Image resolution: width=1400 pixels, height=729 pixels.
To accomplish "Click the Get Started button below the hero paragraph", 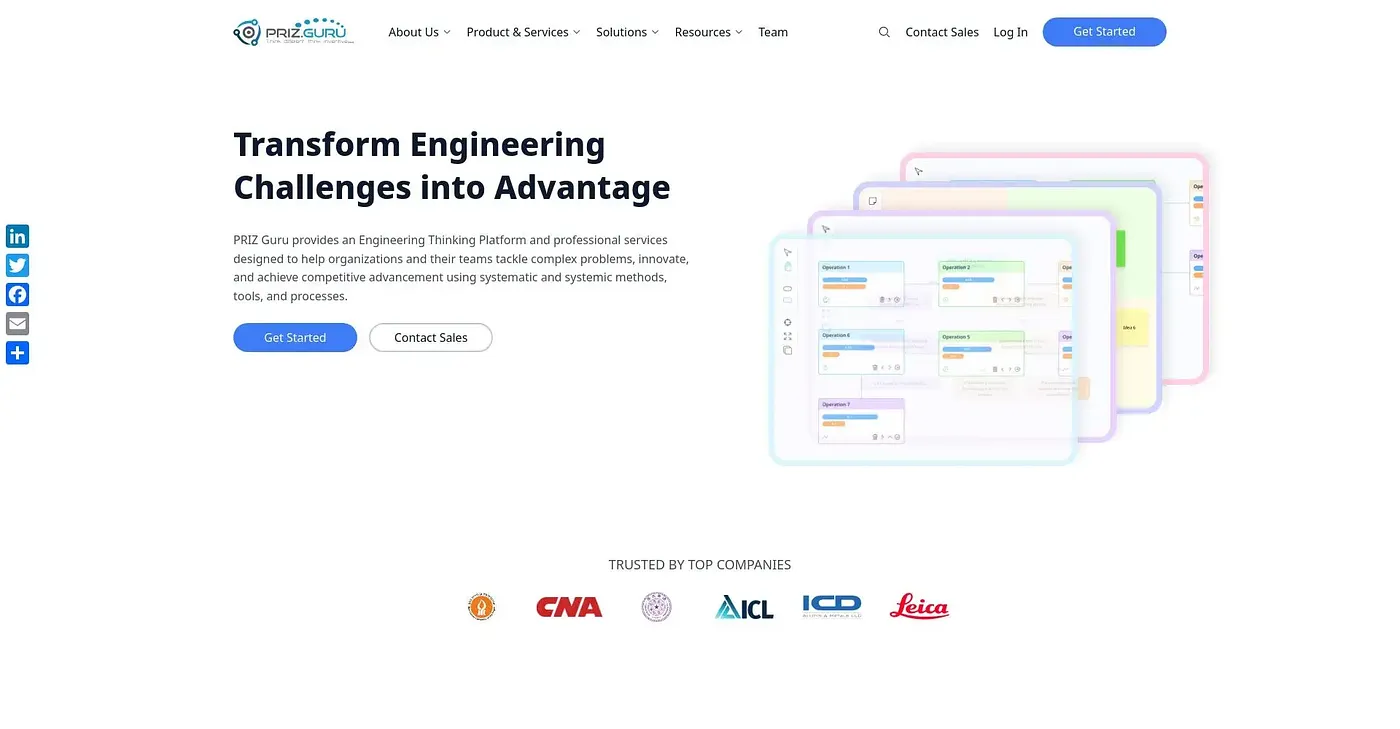I will point(295,338).
